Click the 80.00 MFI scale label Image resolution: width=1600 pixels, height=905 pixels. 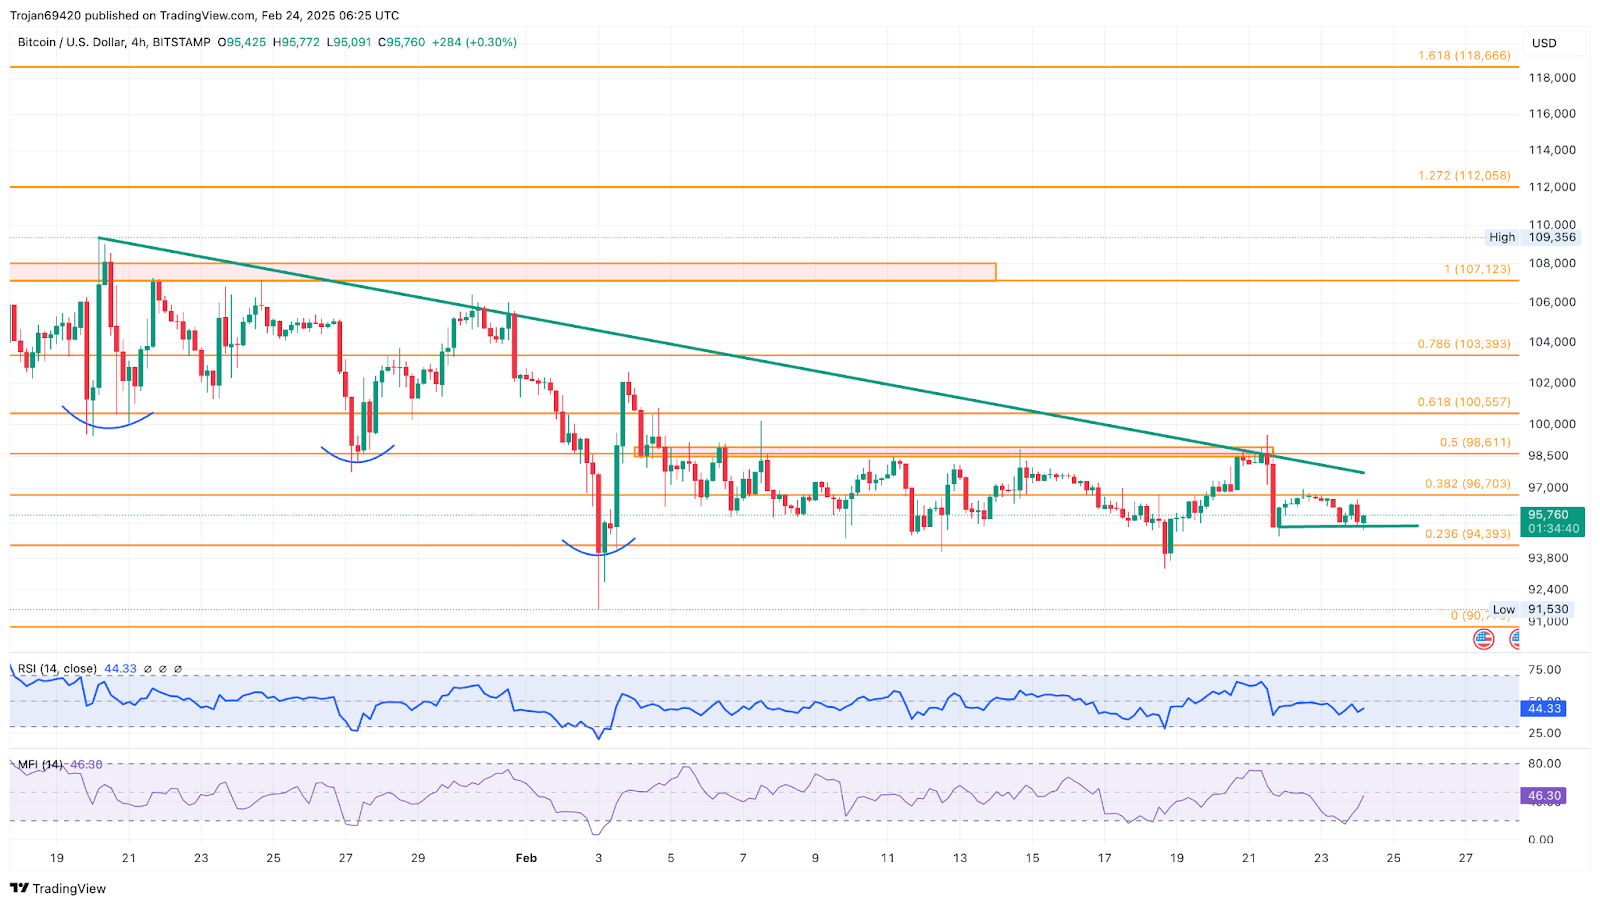point(1545,763)
